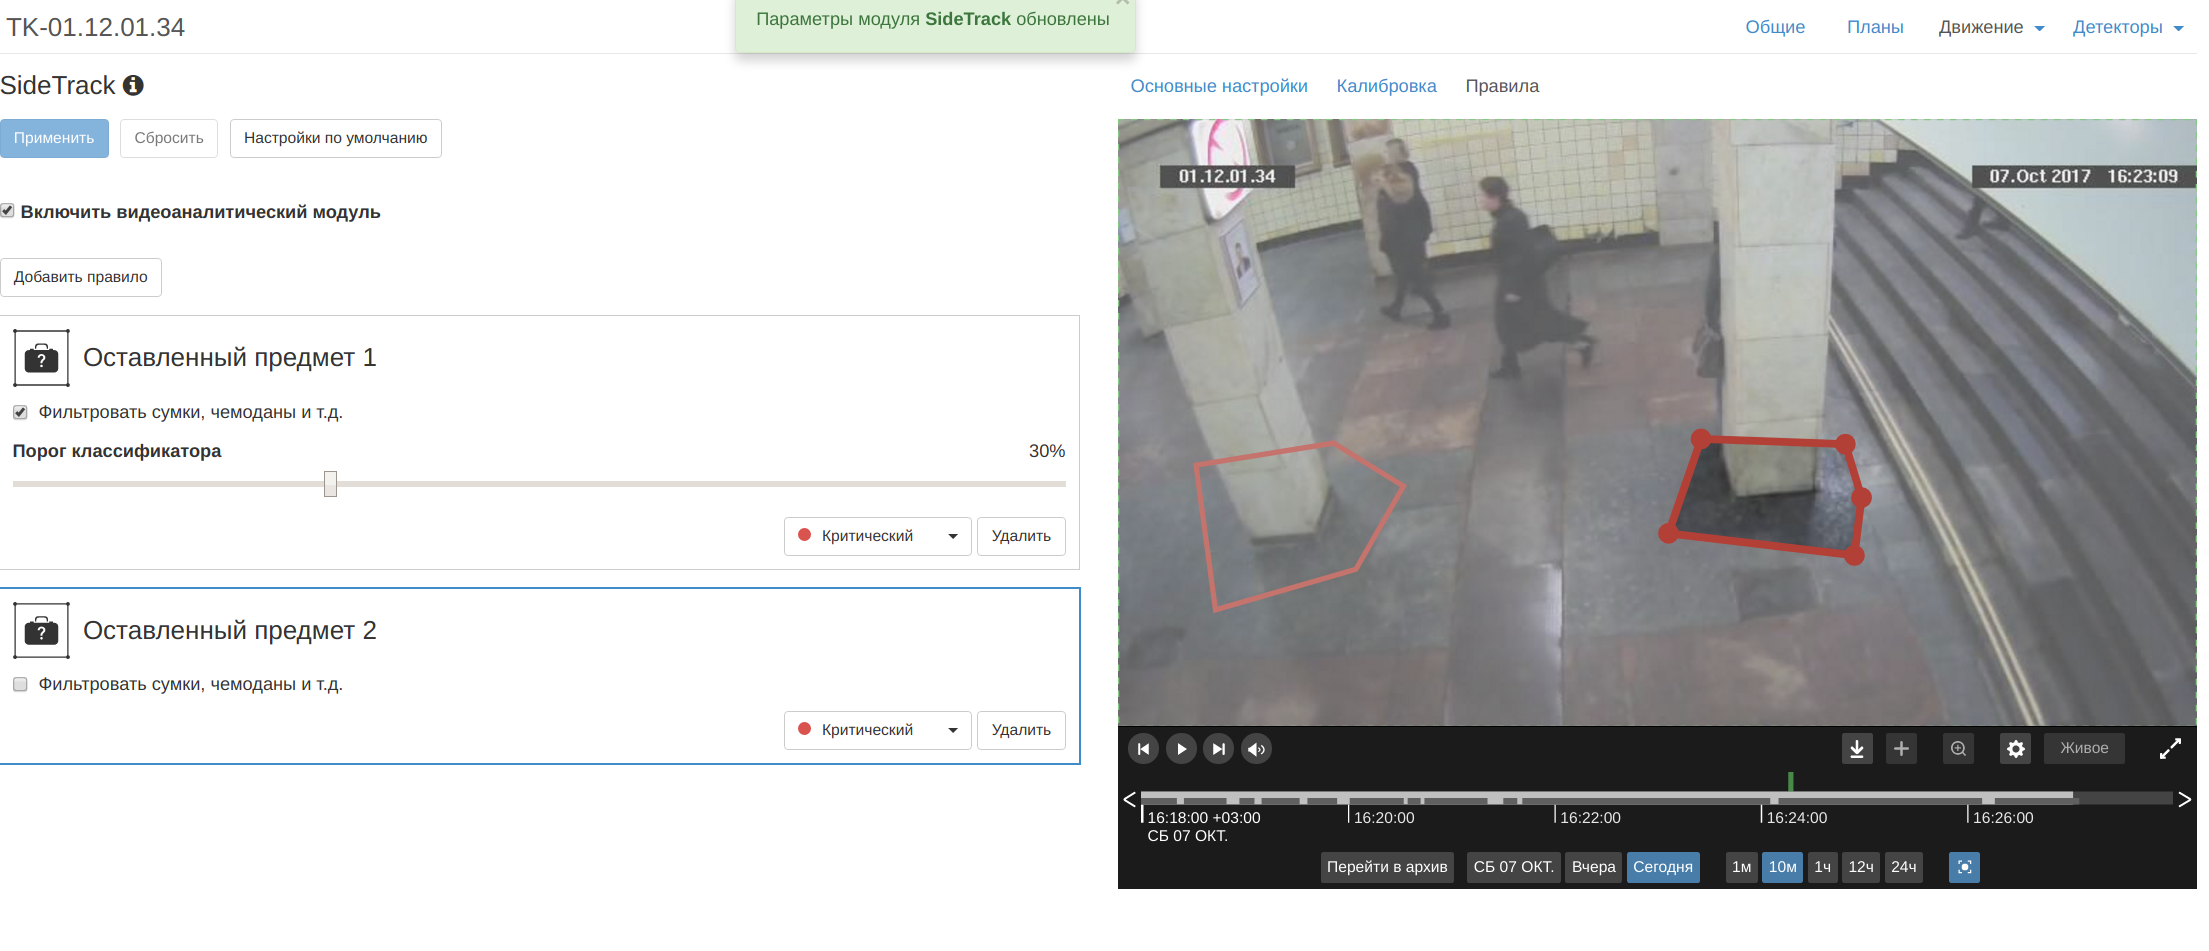
Task: Open Критический dropdown for Оставленный предмет 2
Action: (877, 730)
